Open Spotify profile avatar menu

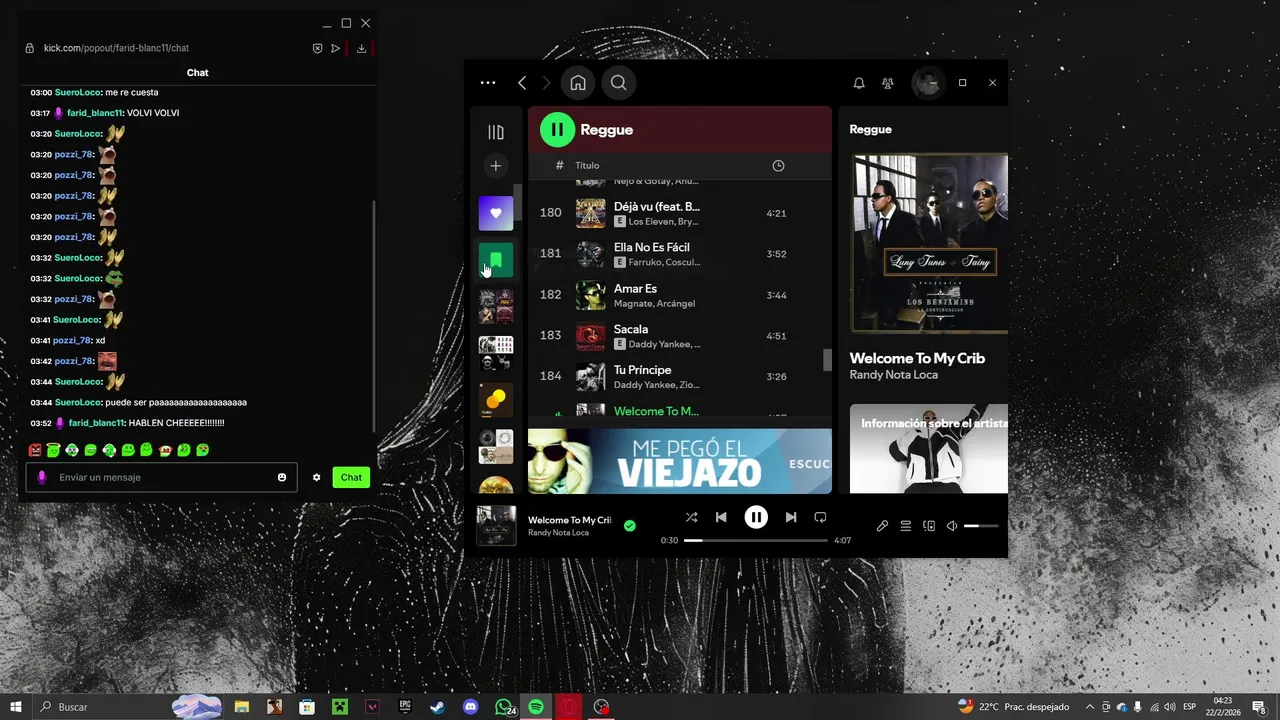pyautogui.click(x=928, y=83)
